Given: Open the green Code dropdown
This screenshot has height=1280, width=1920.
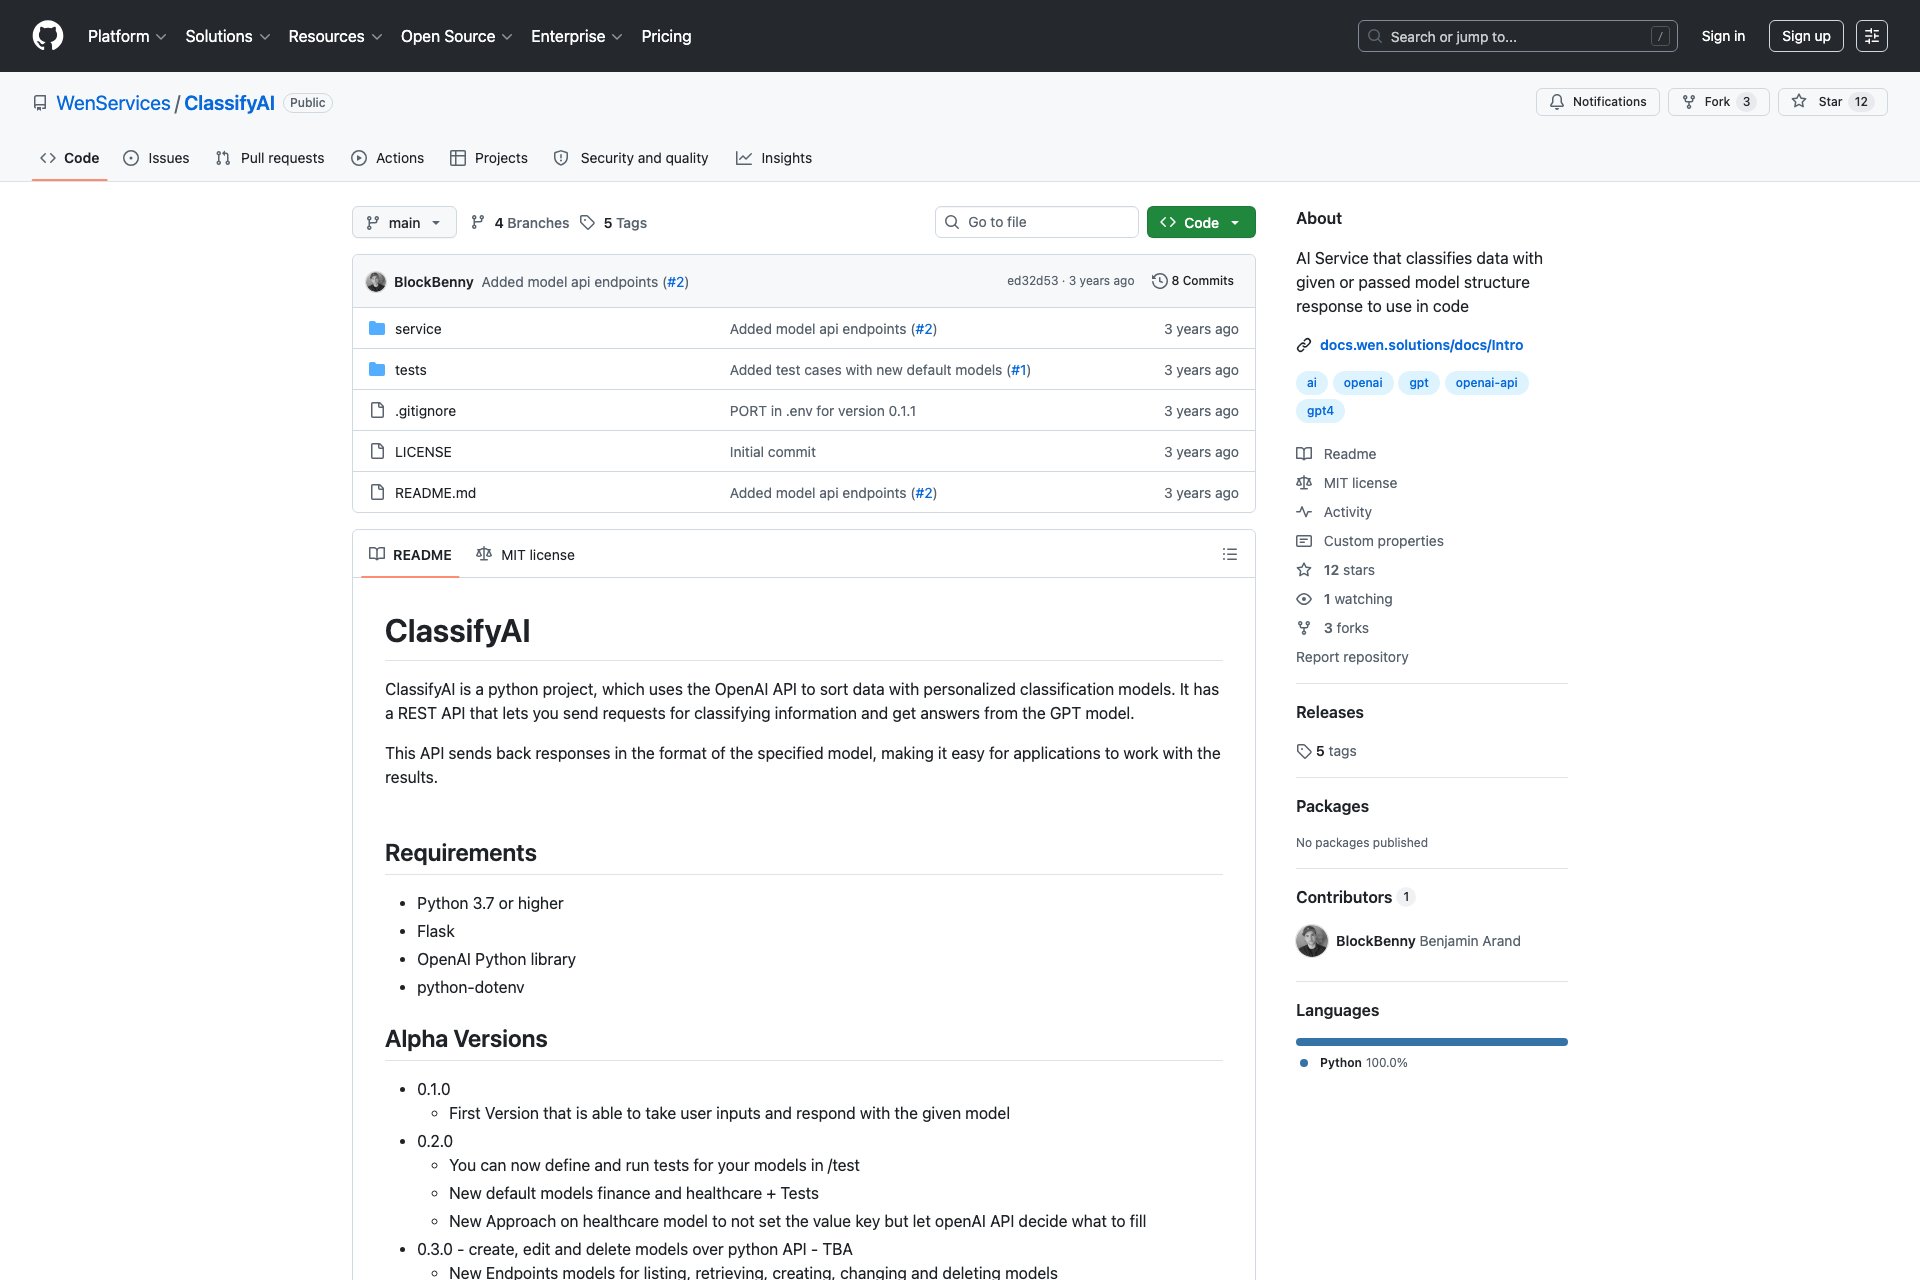Looking at the screenshot, I should tap(1200, 222).
